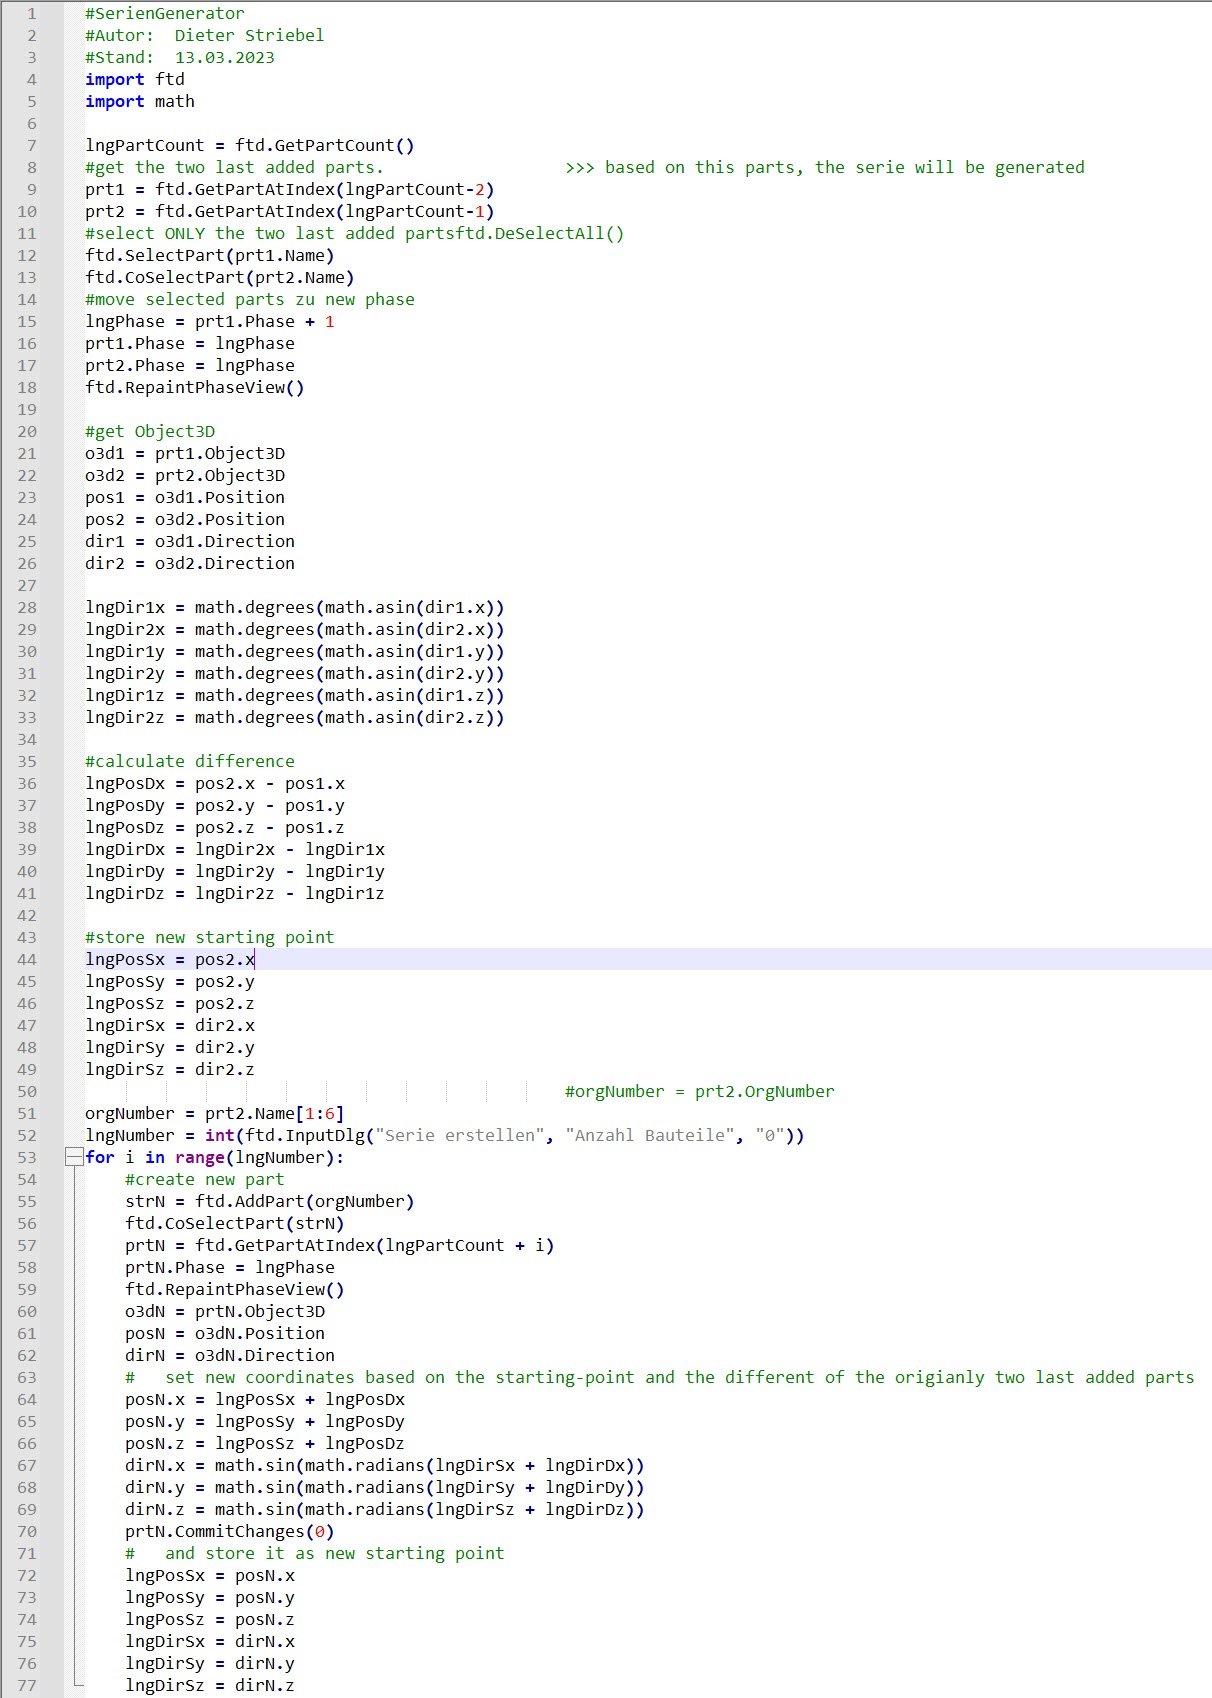
Task: Click the 'Dieter Striebel' author comment
Action: click(249, 35)
